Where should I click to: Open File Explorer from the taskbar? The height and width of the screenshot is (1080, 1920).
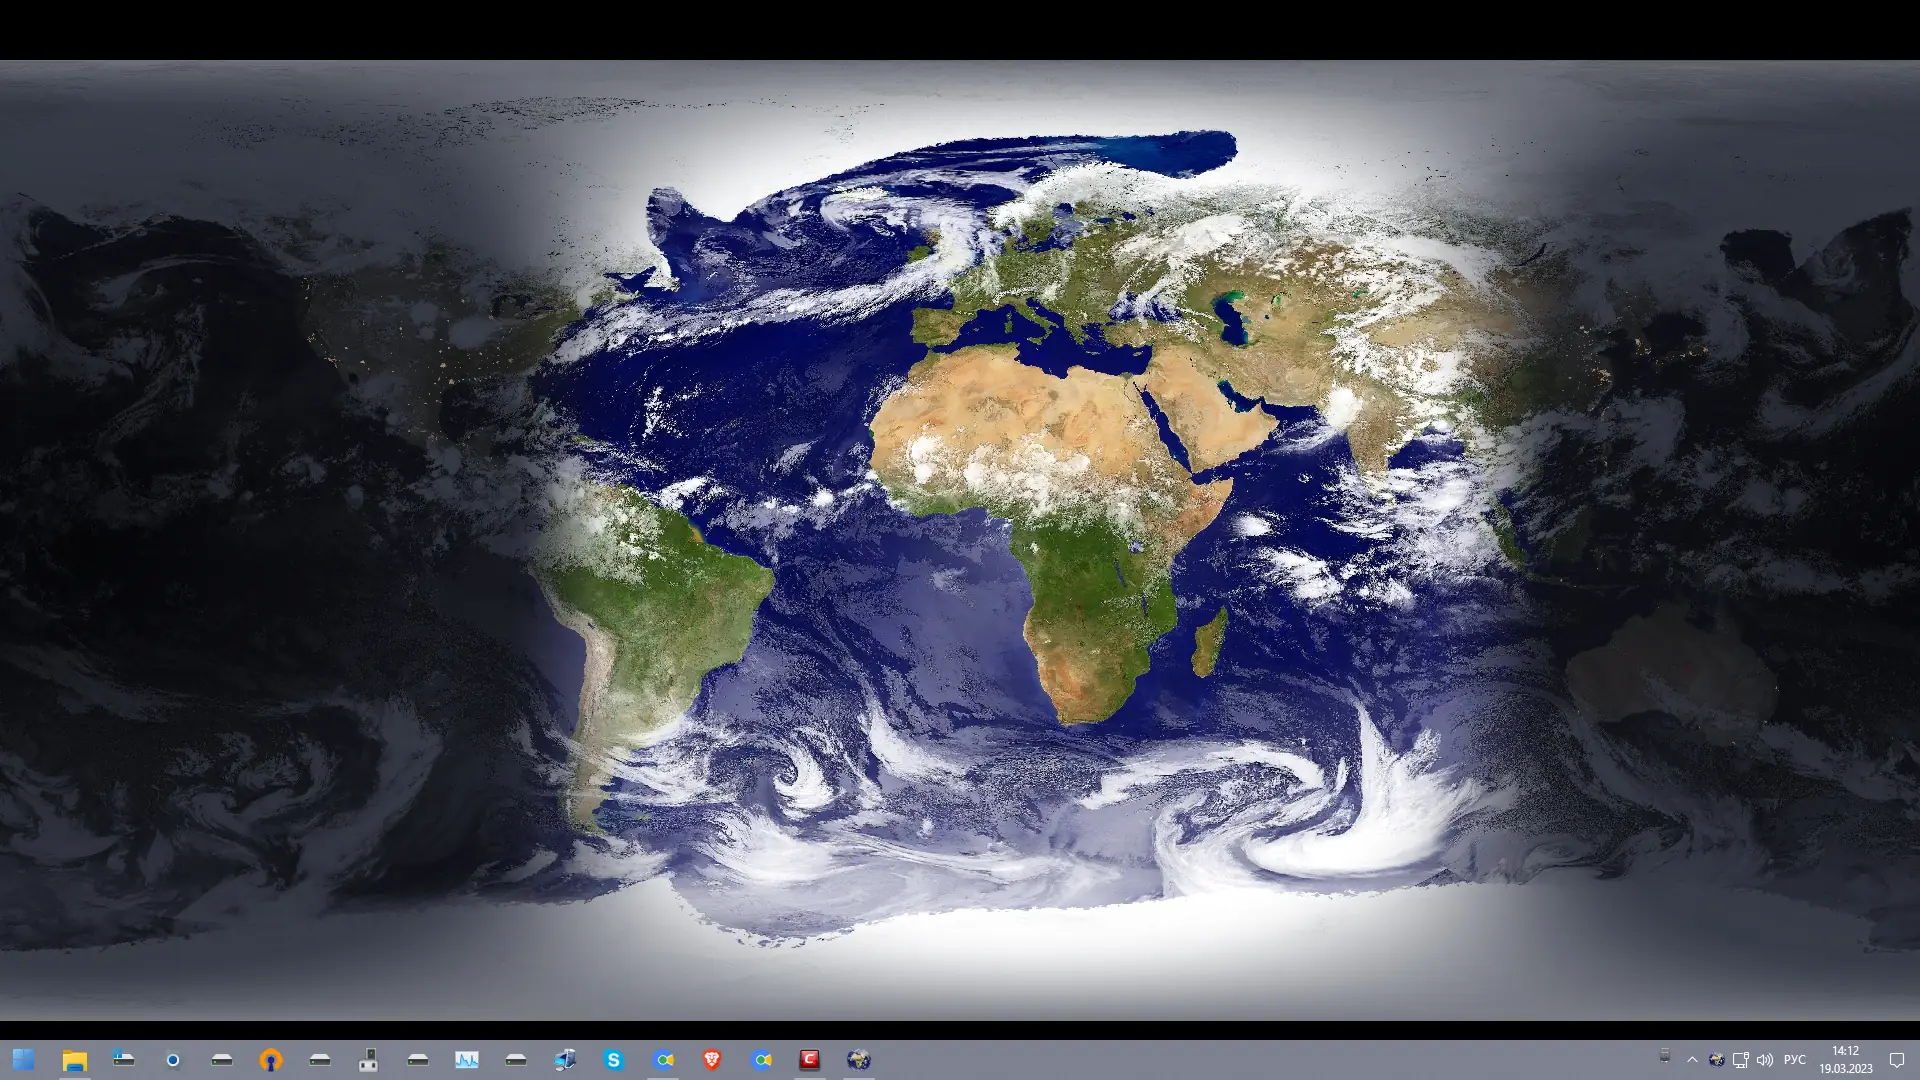point(75,1059)
